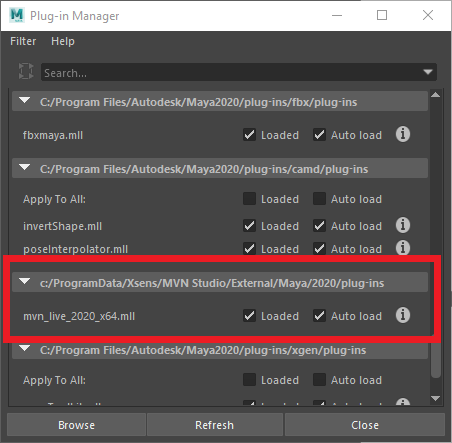Uncheck Auto load for fbxmaya.mll
The width and height of the screenshot is (452, 443).
coord(319,135)
